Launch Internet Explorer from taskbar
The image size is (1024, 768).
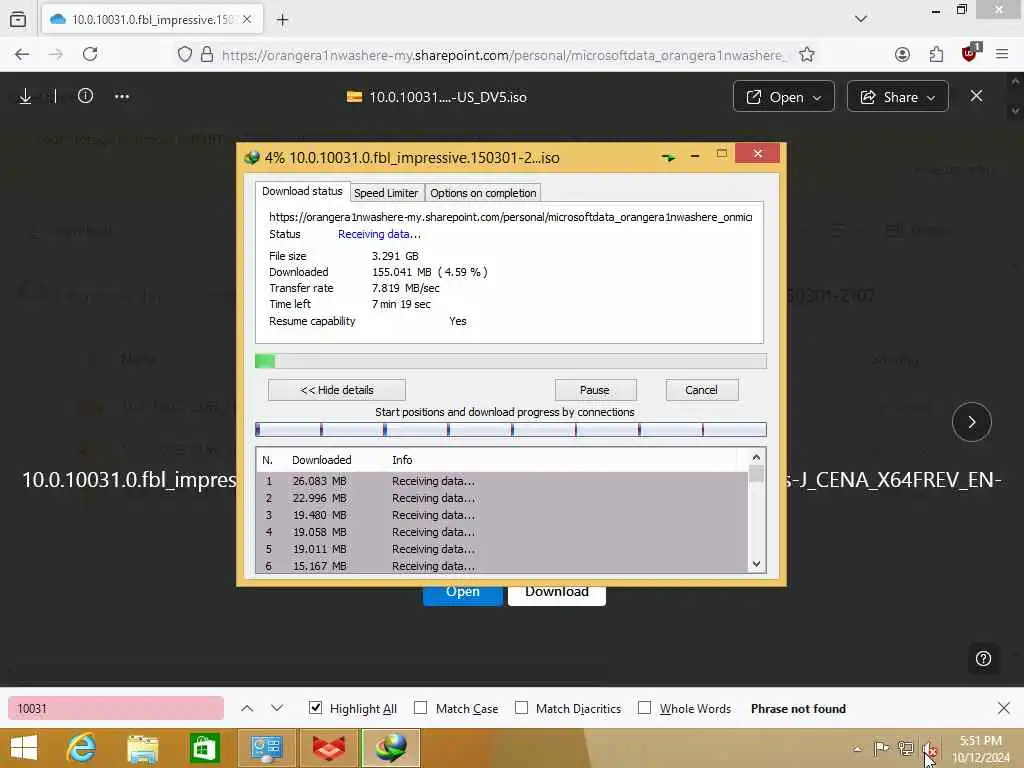(x=81, y=748)
